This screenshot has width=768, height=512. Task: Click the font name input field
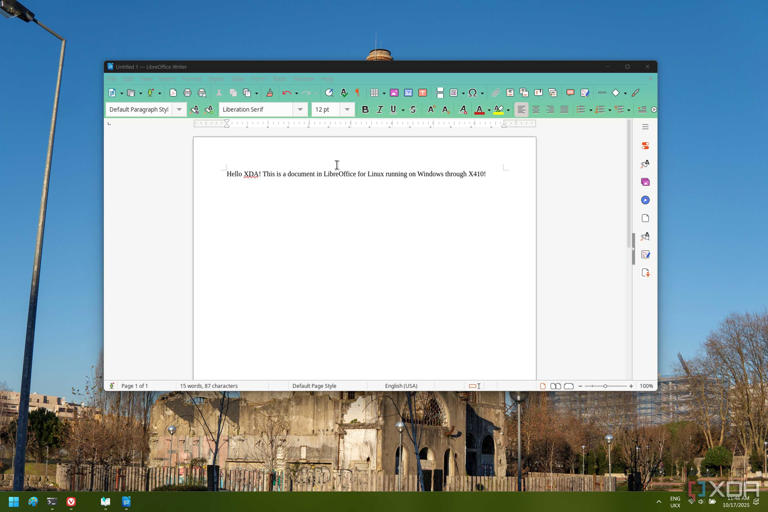[256, 109]
